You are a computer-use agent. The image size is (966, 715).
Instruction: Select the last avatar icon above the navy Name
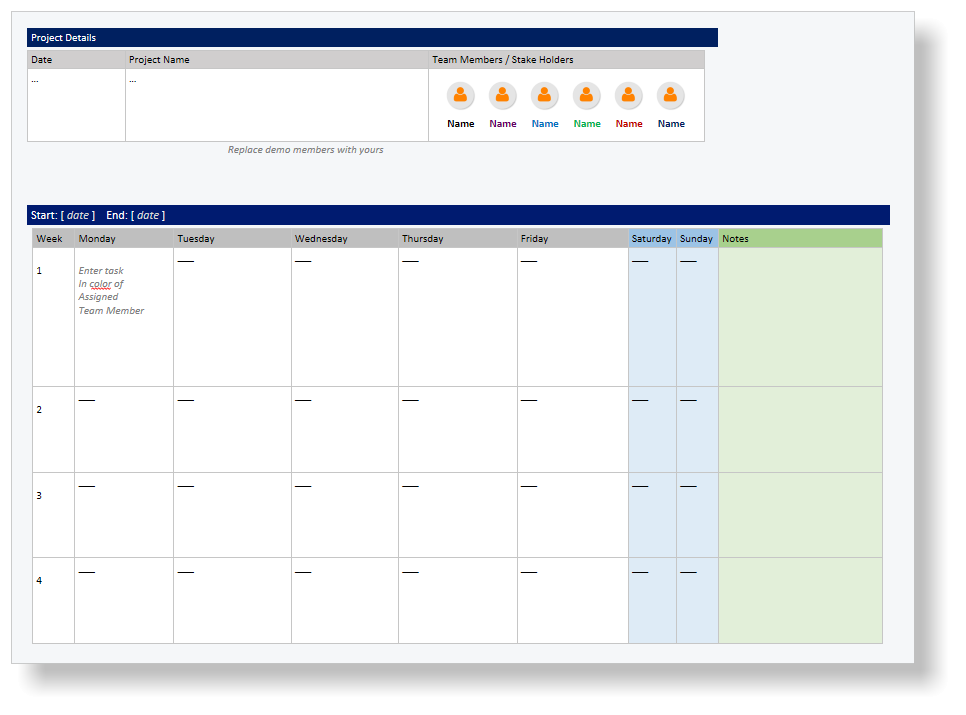[670, 96]
